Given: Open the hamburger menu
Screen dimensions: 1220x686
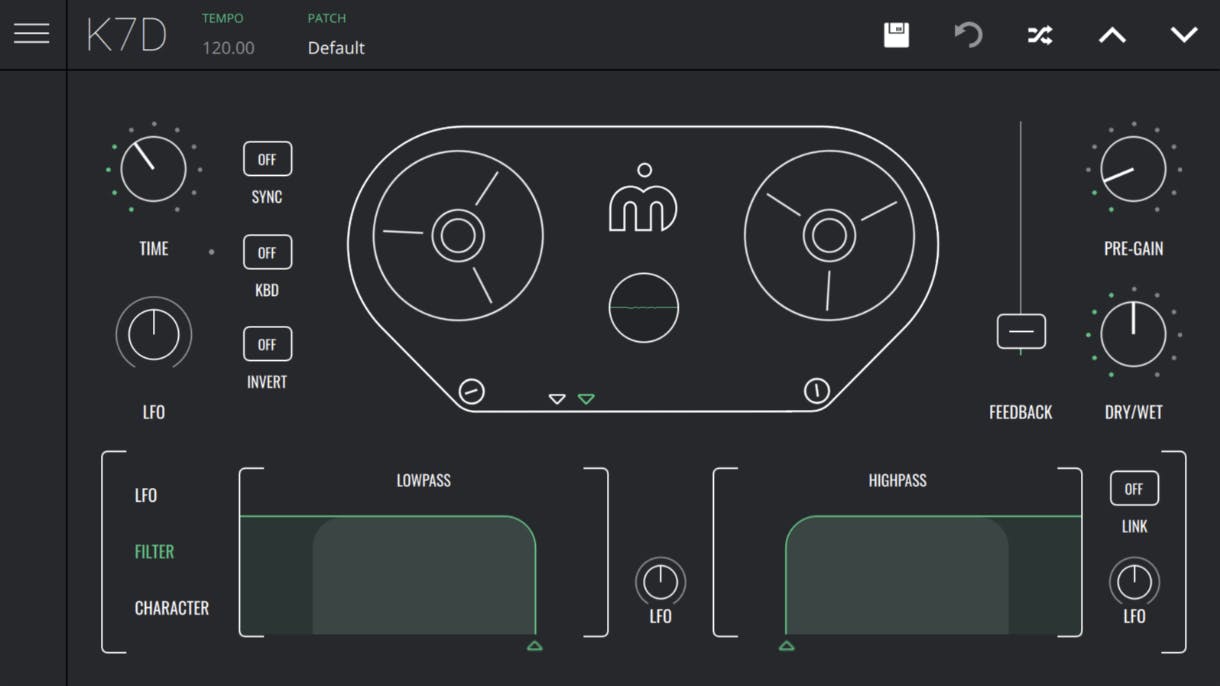Looking at the screenshot, I should pos(33,33).
